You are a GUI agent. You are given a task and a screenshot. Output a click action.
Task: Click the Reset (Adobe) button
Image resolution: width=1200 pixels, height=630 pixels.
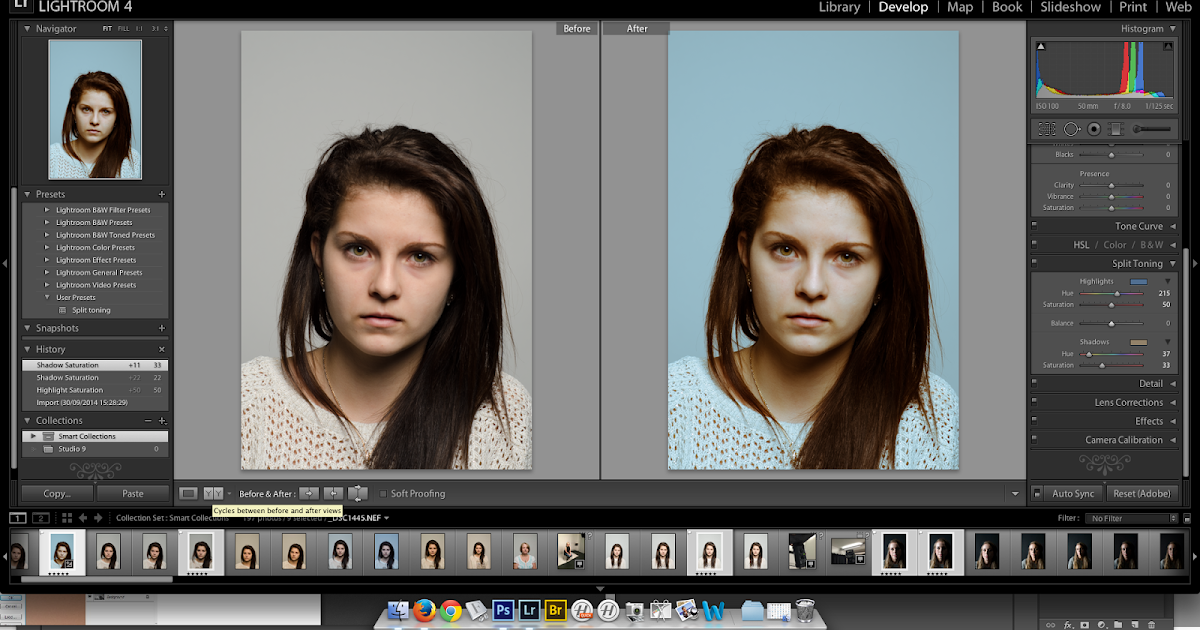point(1143,493)
